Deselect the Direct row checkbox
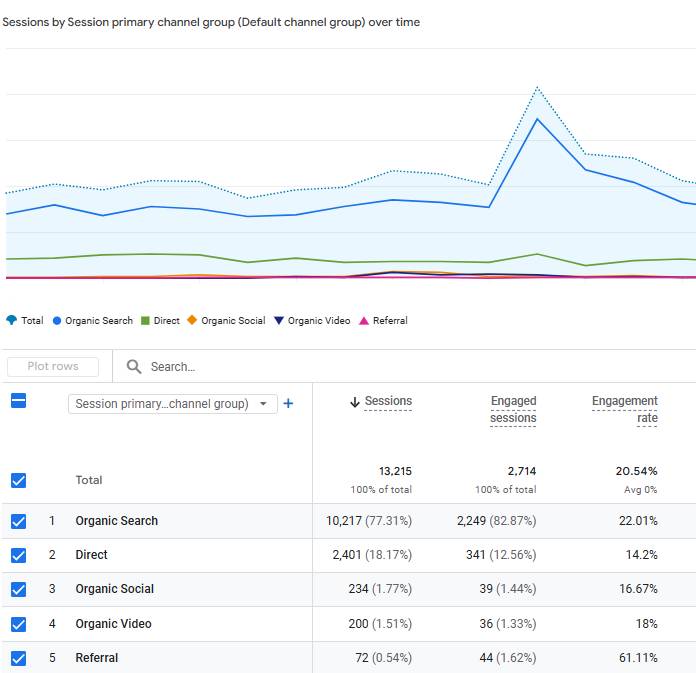This screenshot has height=673, width=696. click(x=18, y=555)
